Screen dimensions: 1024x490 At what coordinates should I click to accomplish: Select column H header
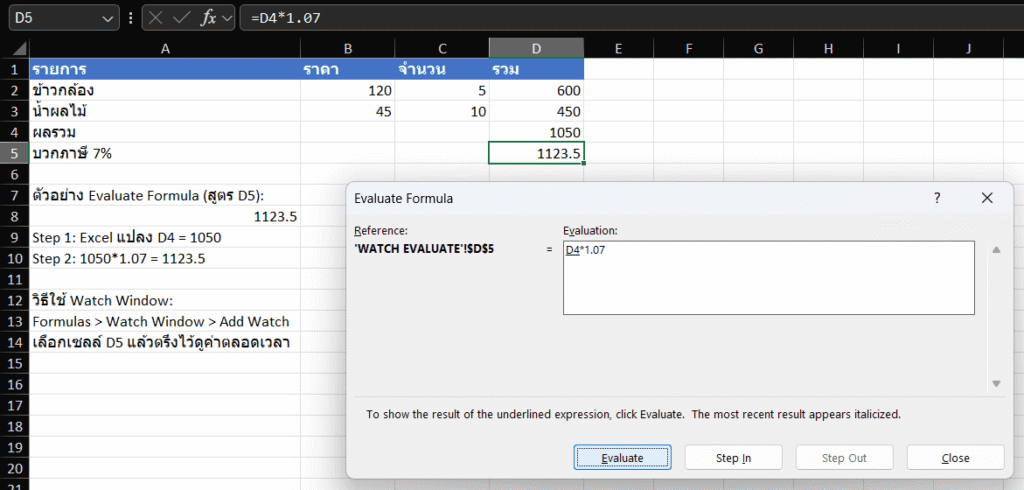(828, 48)
